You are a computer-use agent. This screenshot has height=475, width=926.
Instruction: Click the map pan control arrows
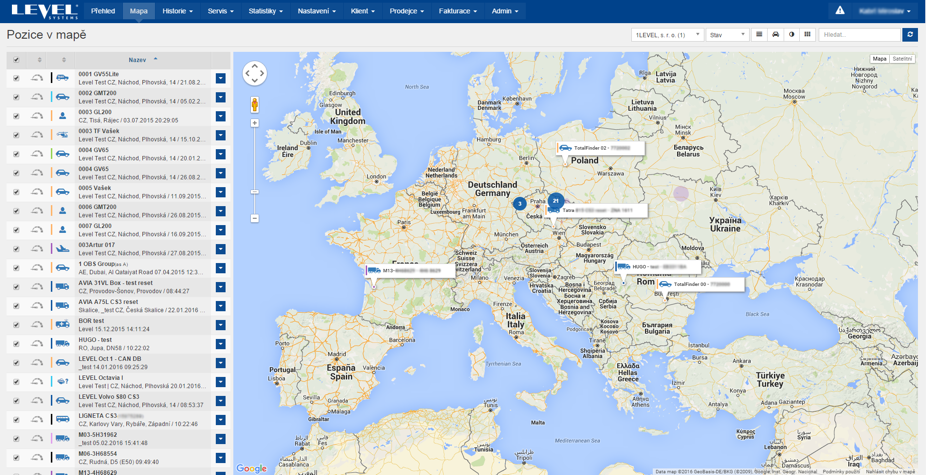pyautogui.click(x=255, y=73)
